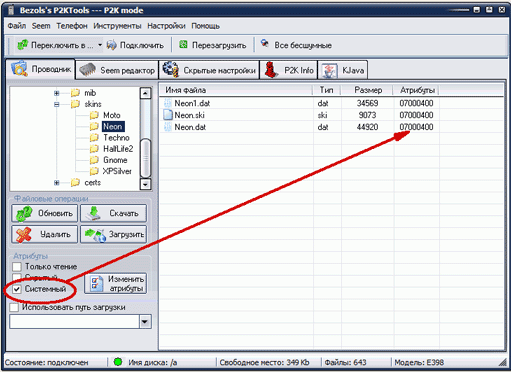Uncheck the Системный attribute checkbox

tap(17, 289)
